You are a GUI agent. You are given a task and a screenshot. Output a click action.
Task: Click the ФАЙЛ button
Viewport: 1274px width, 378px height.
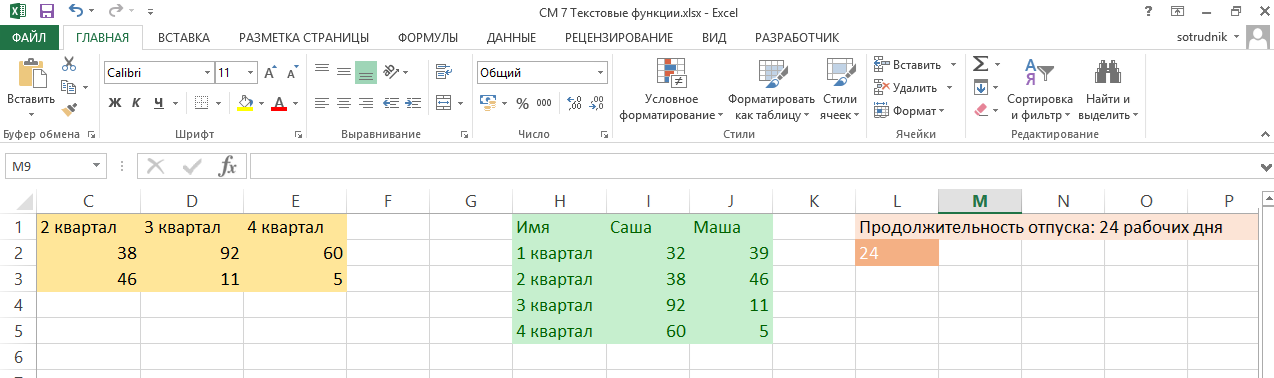click(29, 38)
